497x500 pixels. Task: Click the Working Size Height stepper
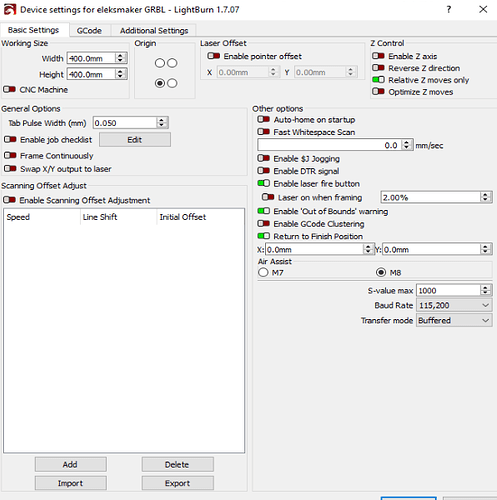[x=120, y=74]
